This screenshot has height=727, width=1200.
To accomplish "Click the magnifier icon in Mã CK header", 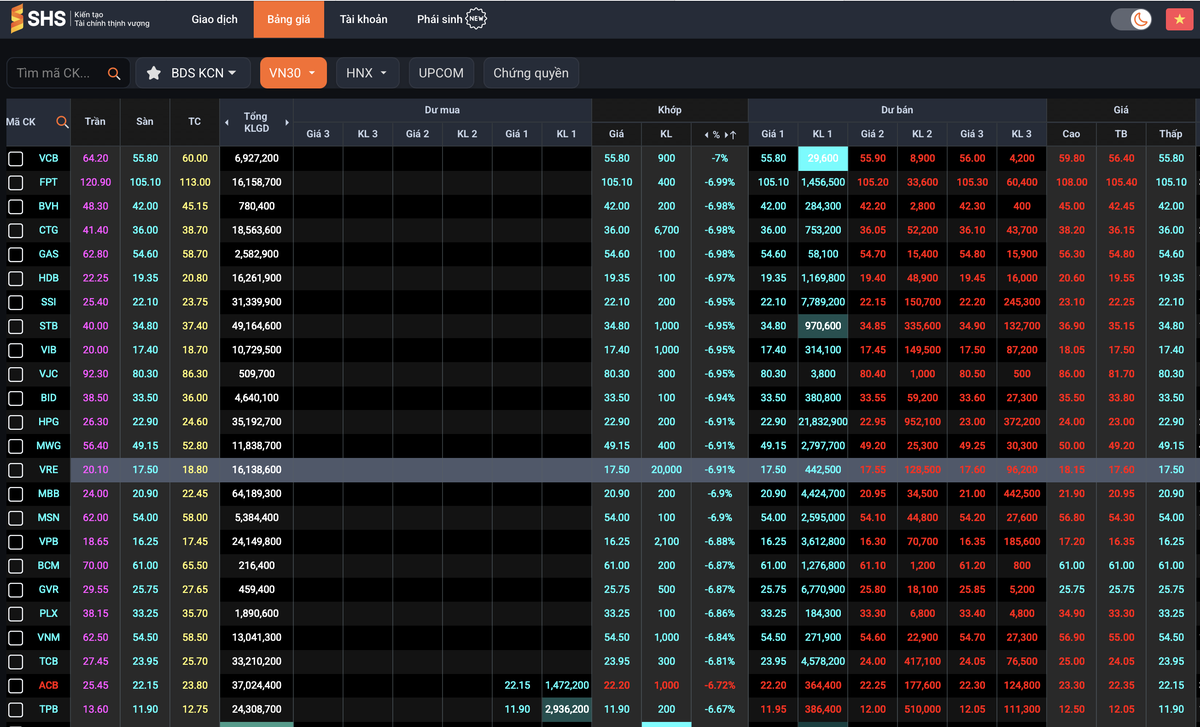I will click(x=62, y=122).
